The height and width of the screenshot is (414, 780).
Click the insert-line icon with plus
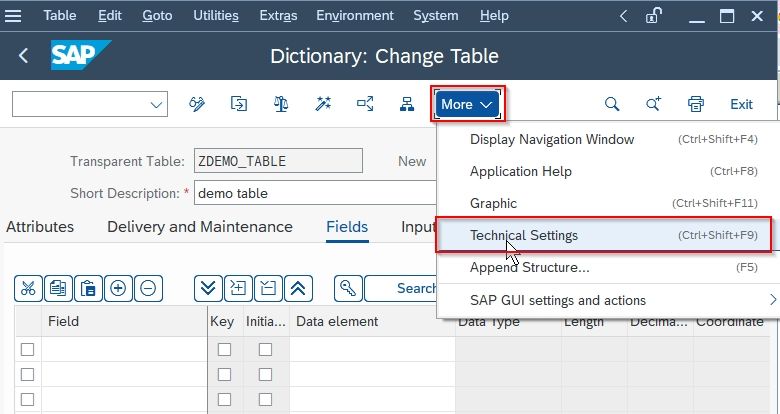pyautogui.click(x=238, y=288)
